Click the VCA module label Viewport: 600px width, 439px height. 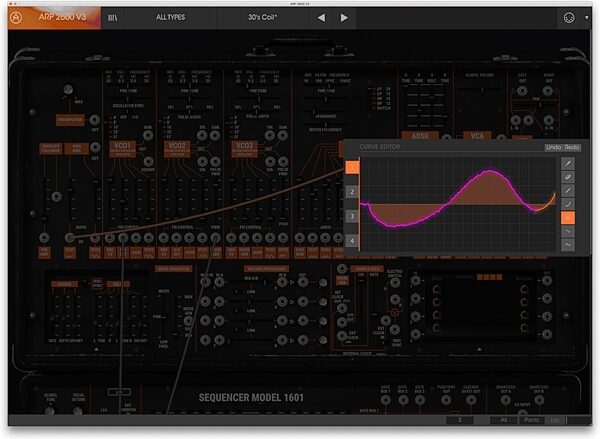tap(477, 136)
